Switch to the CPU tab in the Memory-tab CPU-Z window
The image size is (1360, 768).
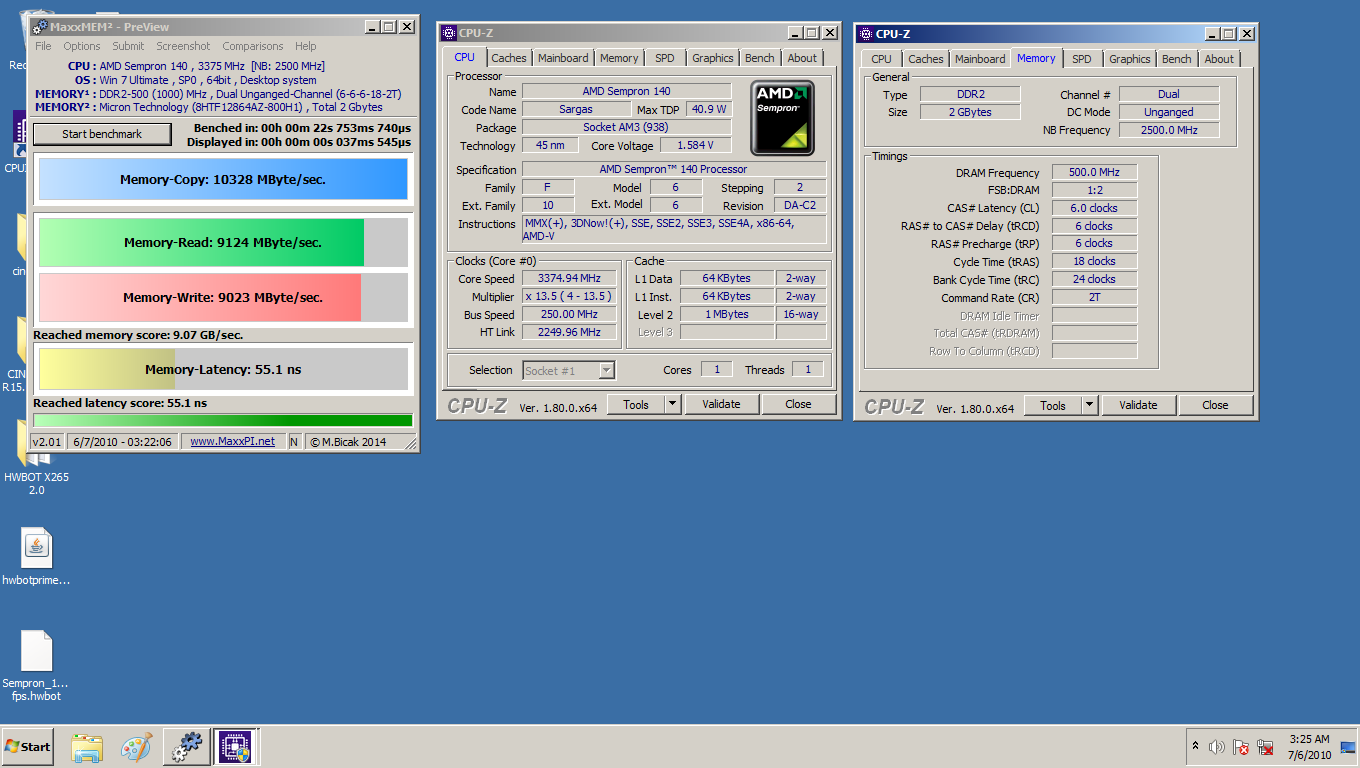881,59
